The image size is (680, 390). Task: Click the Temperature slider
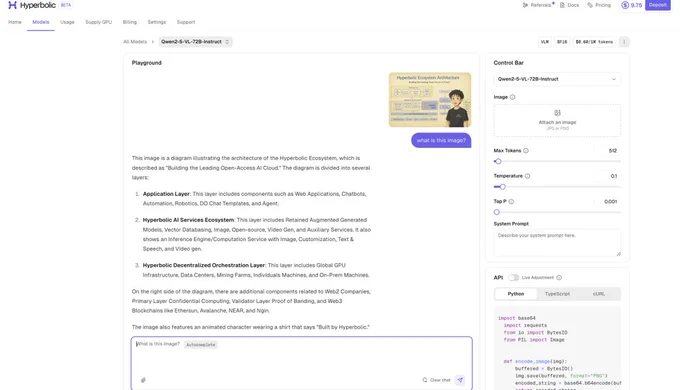[557, 187]
